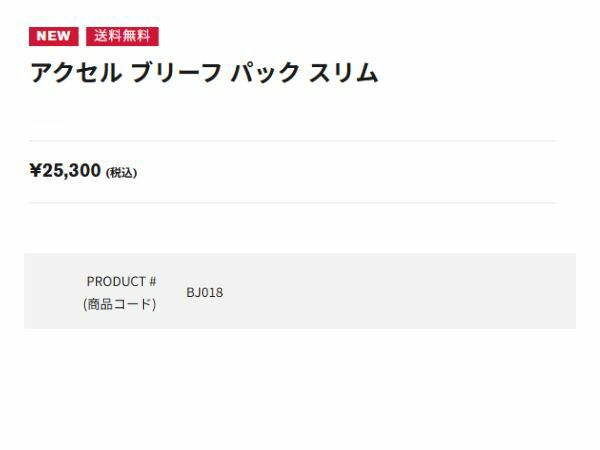This screenshot has height=450, width=600.
Task: Click the PRODUCT # label
Action: [121, 281]
